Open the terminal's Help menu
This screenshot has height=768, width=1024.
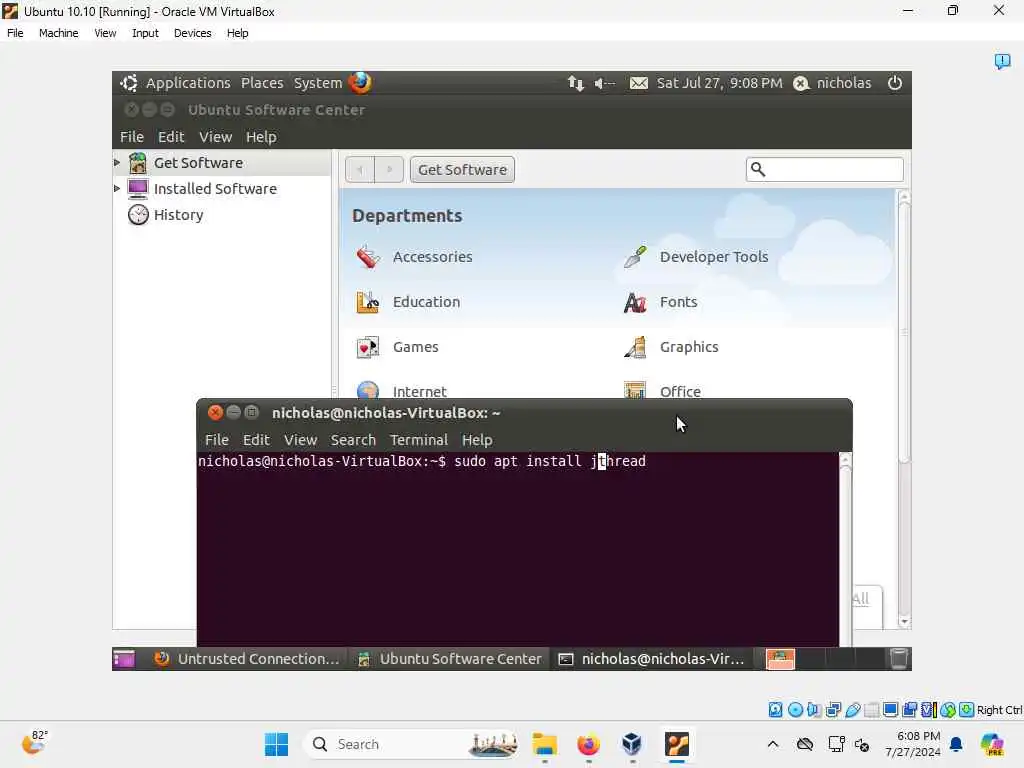(477, 440)
